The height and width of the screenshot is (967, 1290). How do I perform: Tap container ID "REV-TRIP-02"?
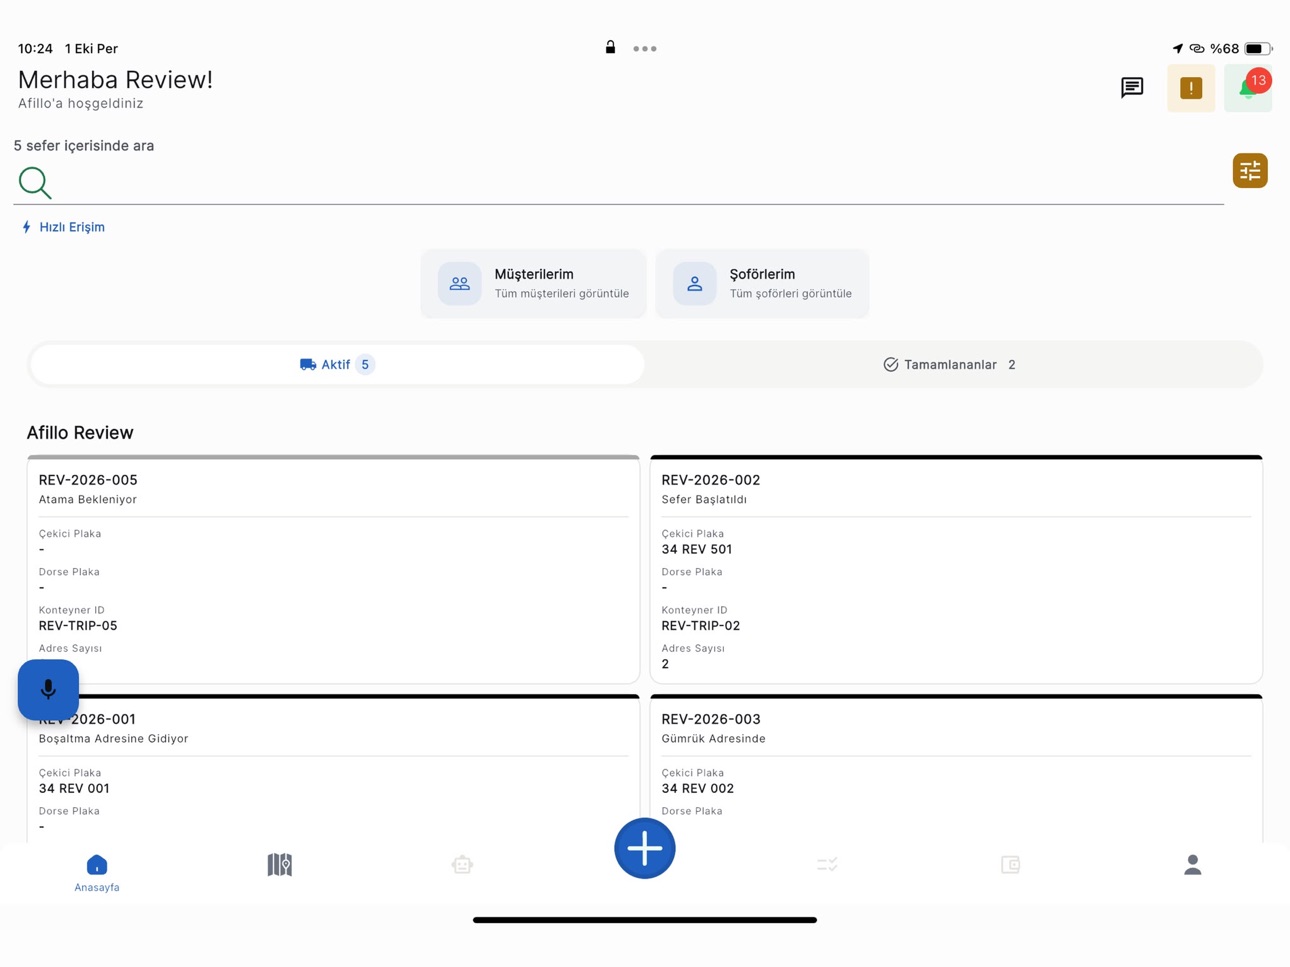tap(701, 625)
